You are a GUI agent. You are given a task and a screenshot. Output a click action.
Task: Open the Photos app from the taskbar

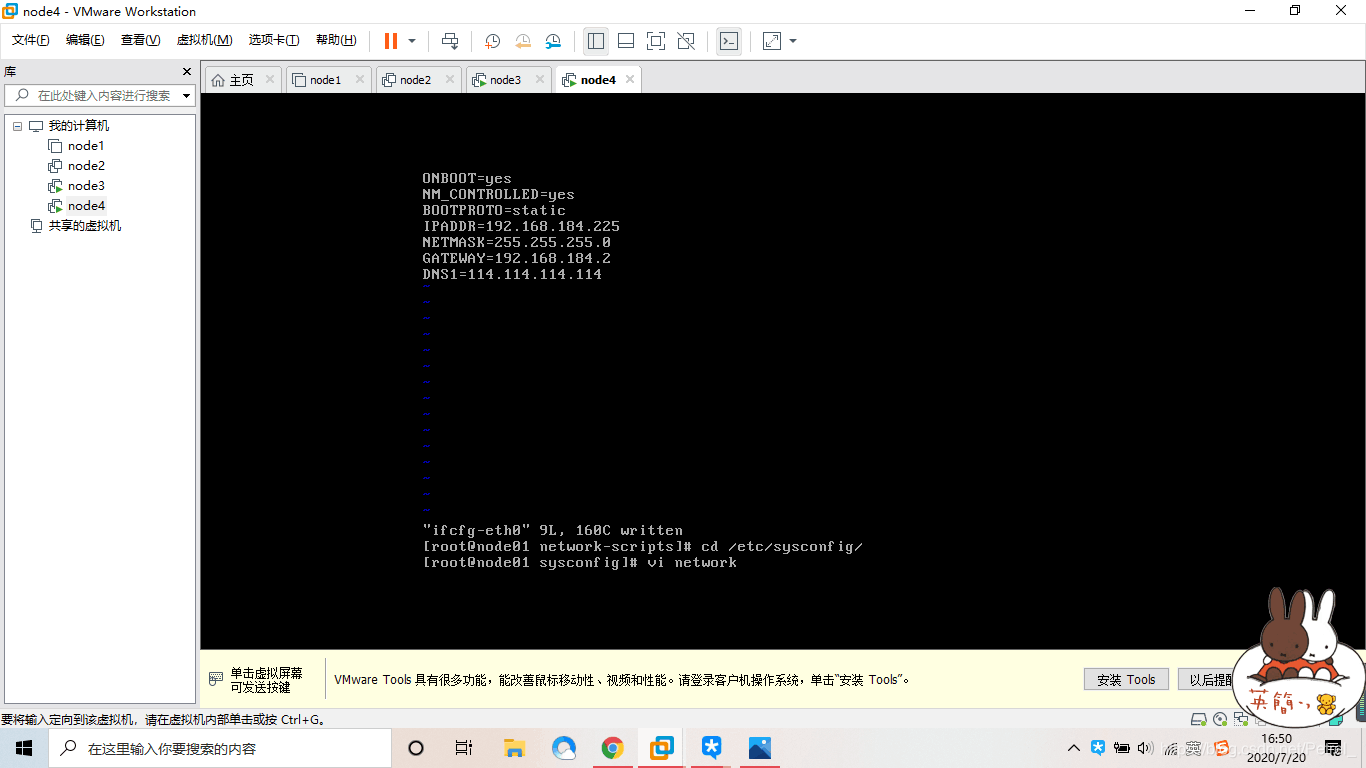click(760, 748)
